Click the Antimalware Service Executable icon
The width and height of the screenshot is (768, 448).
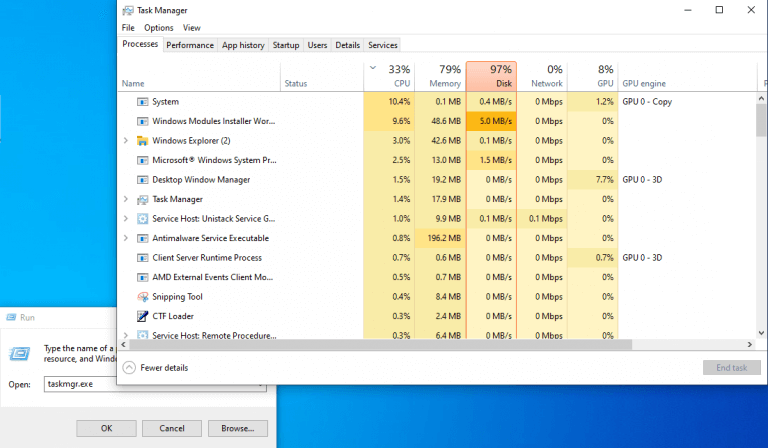pyautogui.click(x=142, y=238)
